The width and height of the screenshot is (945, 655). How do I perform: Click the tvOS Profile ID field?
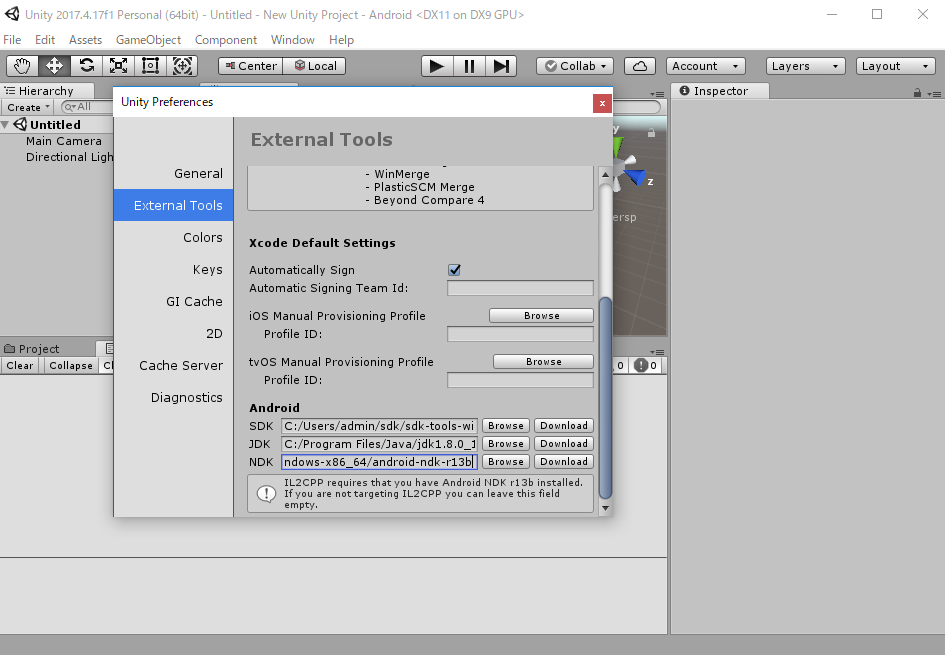click(520, 380)
